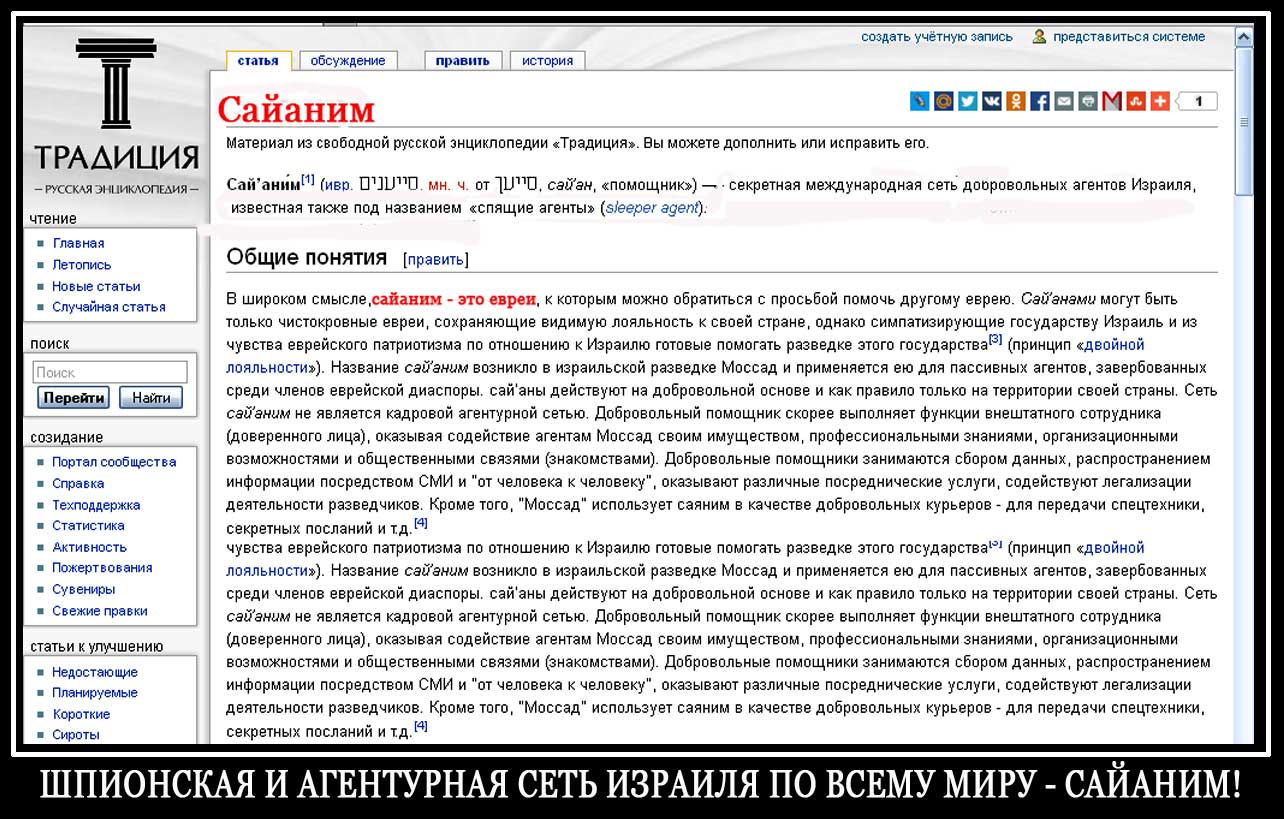Screen dimensions: 1284x819
Task: Click the Сайаним article title
Action: pos(296,109)
